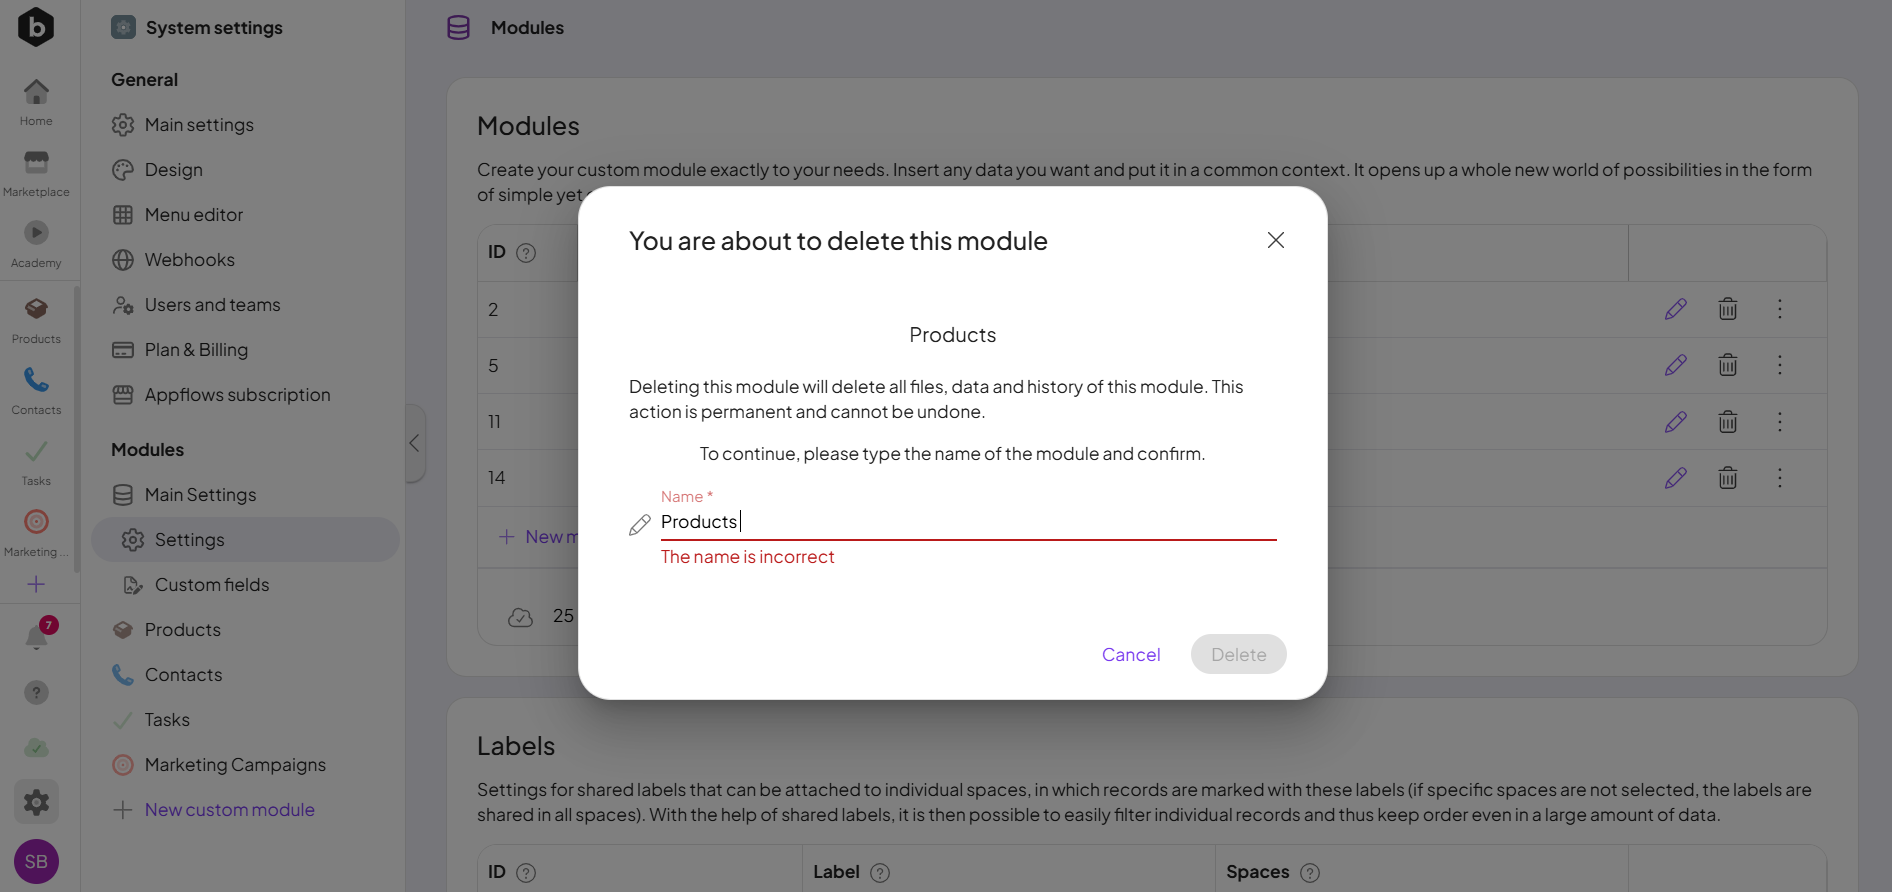Click the system settings gear in rail
The width and height of the screenshot is (1892, 892).
pos(36,802)
